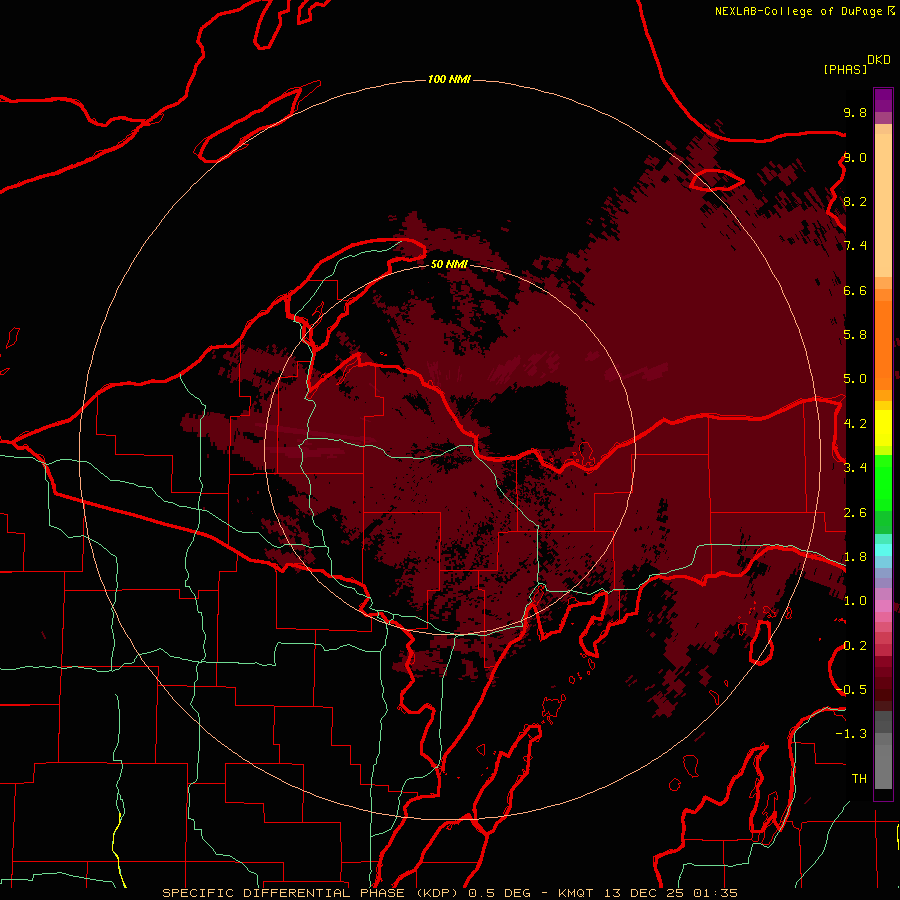
Task: Click the 1.0 color scale value
Action: pyautogui.click(x=855, y=601)
